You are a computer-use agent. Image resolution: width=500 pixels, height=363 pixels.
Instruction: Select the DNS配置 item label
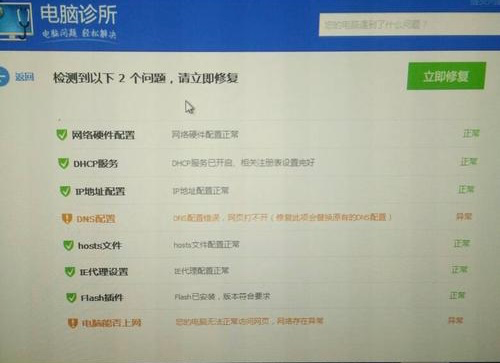click(x=96, y=219)
